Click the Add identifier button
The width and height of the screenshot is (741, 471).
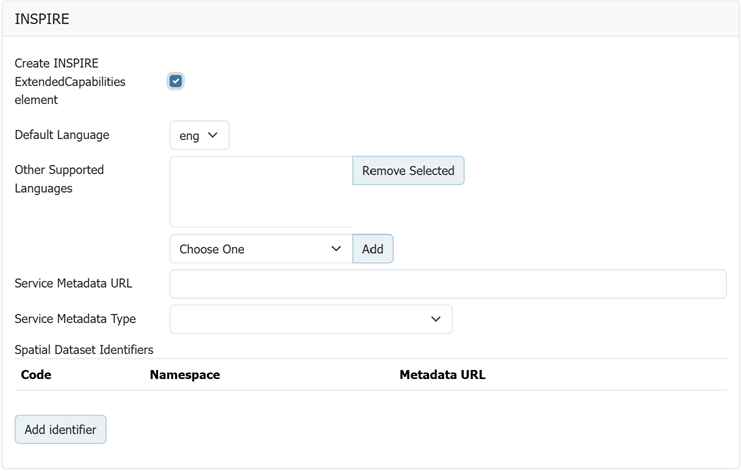coord(60,429)
